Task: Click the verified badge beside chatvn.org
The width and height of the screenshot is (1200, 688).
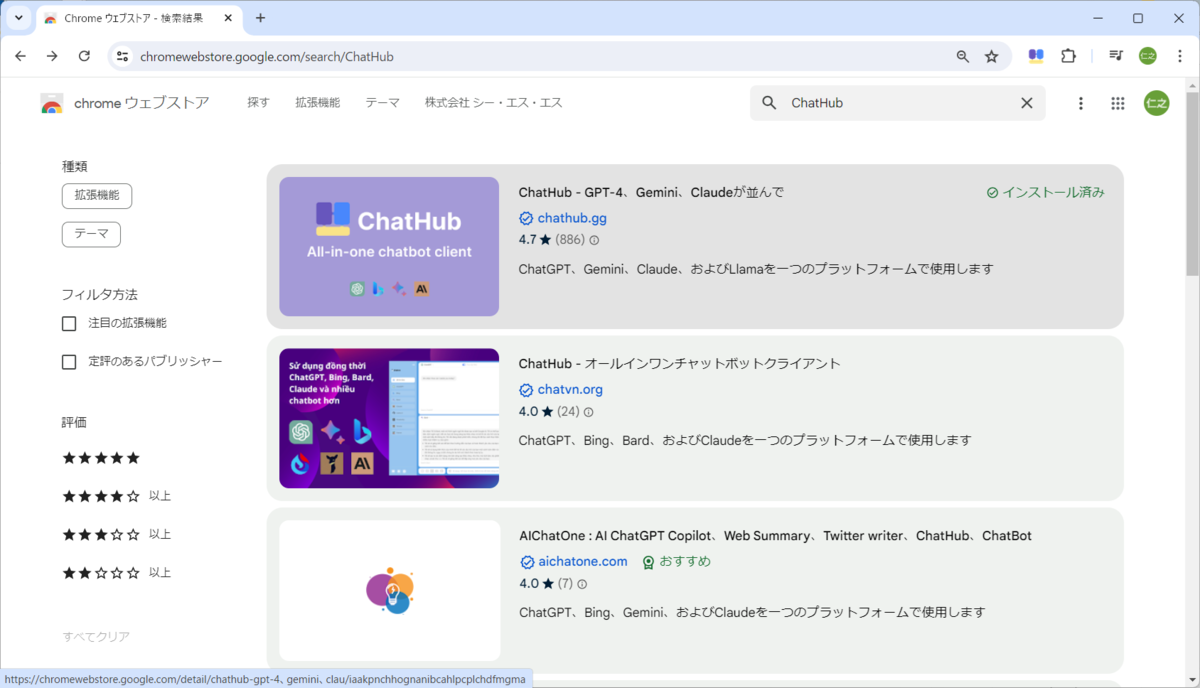Action: [x=526, y=390]
